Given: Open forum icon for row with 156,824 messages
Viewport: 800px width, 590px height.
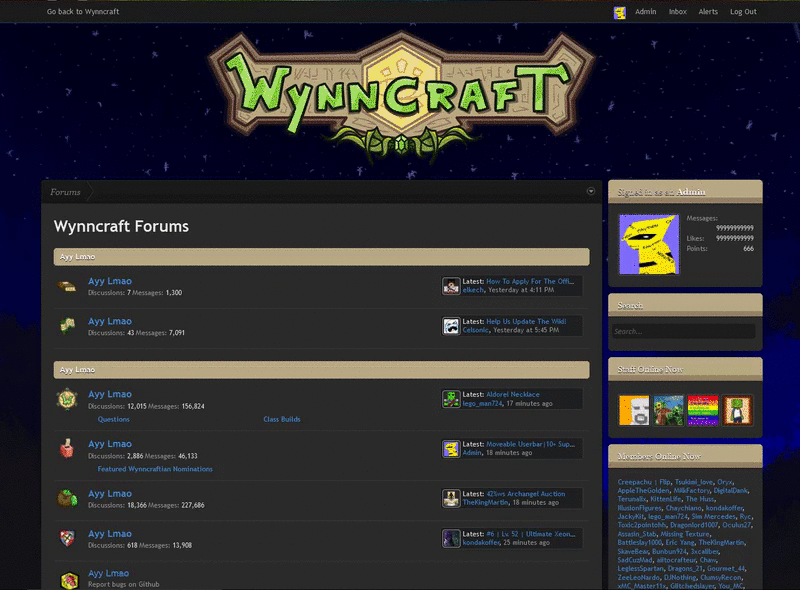Looking at the screenshot, I should pos(67,399).
